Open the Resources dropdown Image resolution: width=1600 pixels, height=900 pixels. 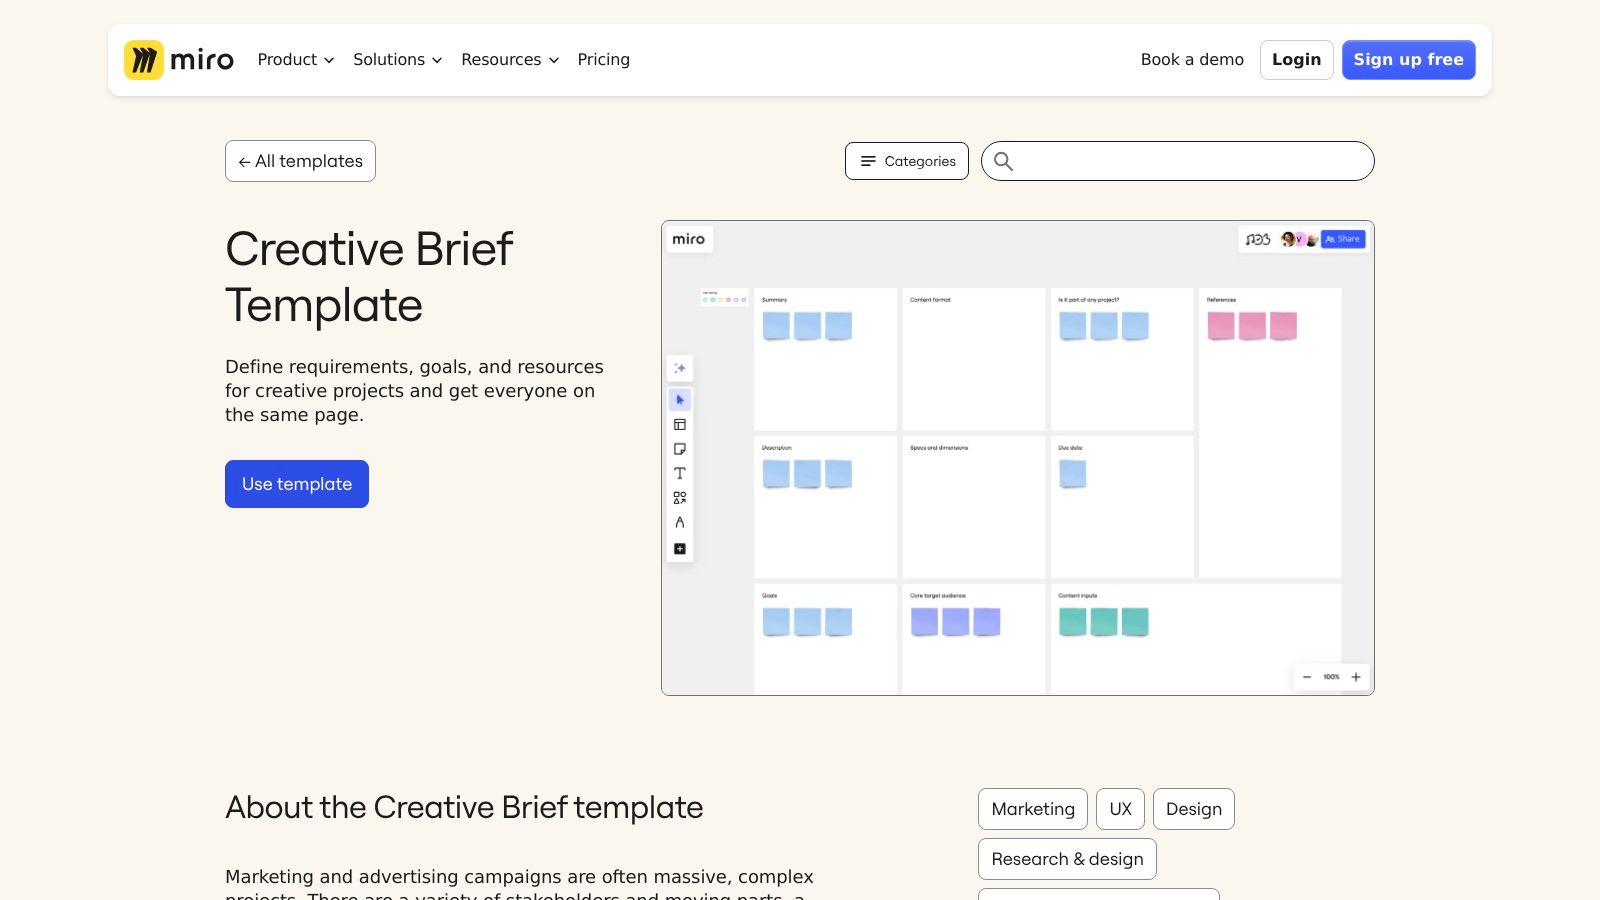[x=510, y=60]
